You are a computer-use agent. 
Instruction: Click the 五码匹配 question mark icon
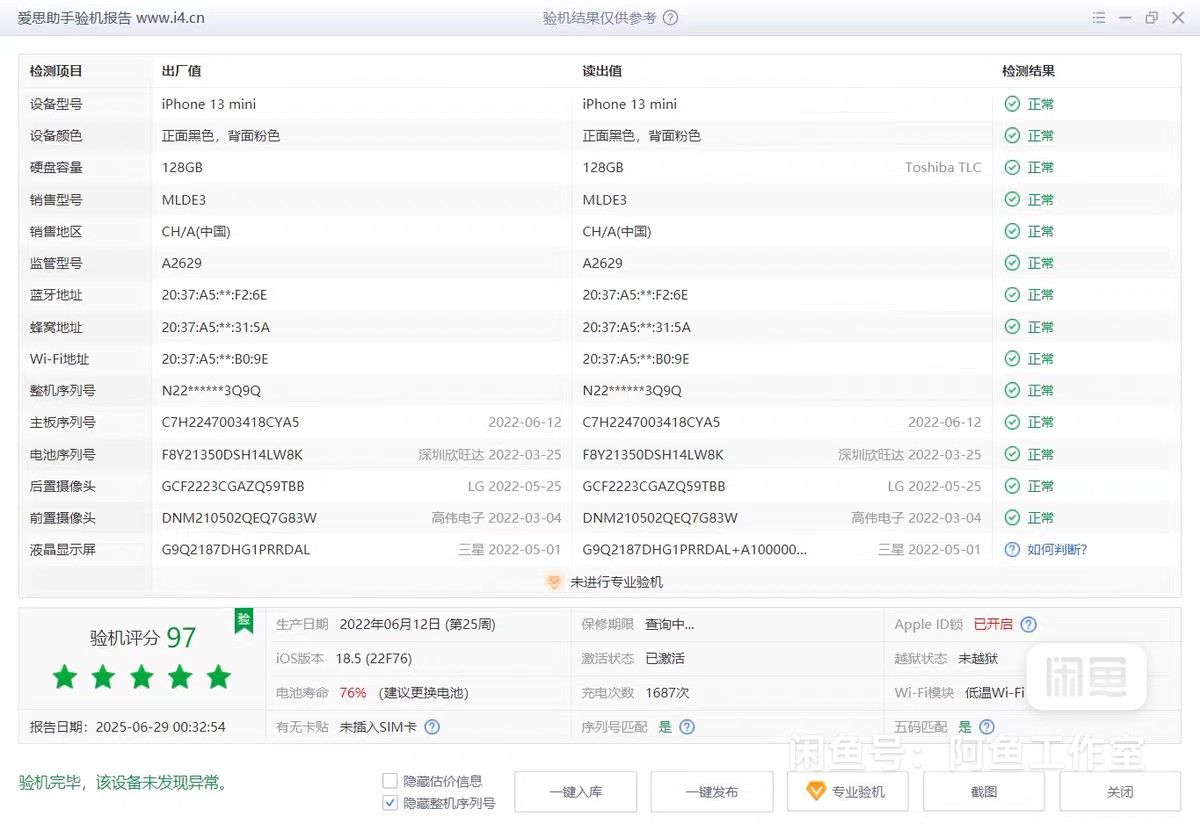987,727
